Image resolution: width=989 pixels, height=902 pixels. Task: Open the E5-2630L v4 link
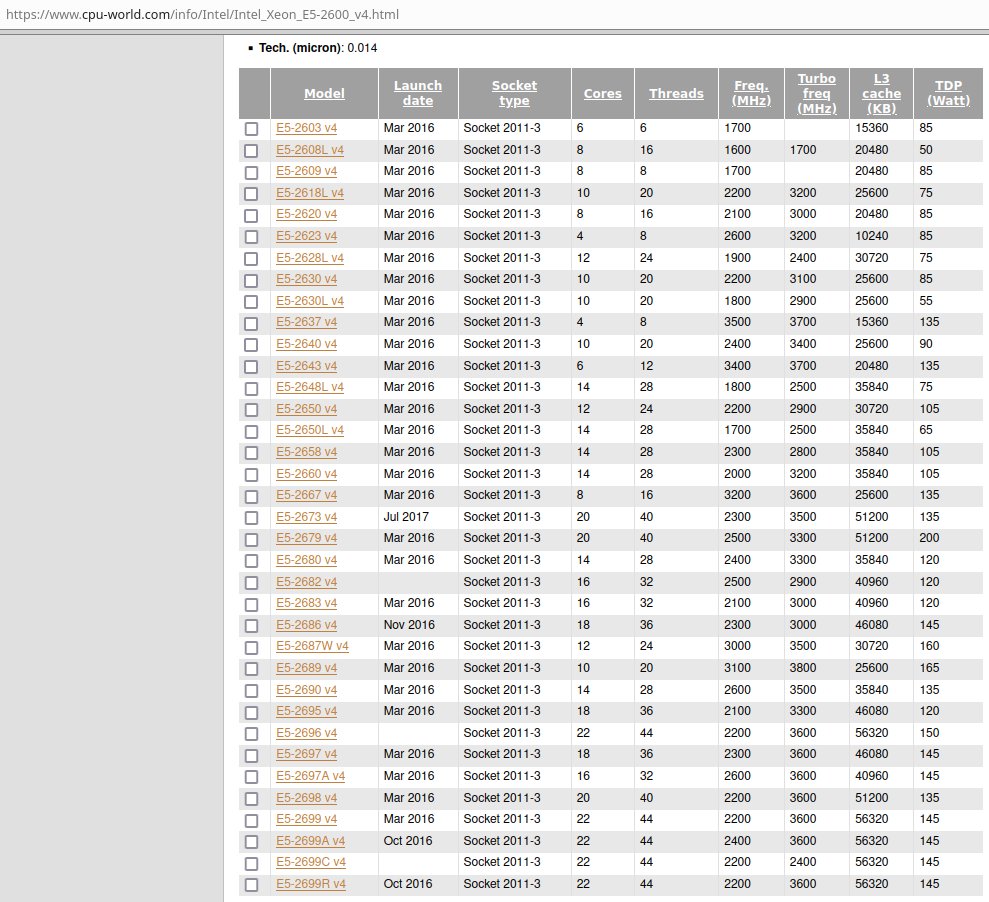[x=310, y=301]
